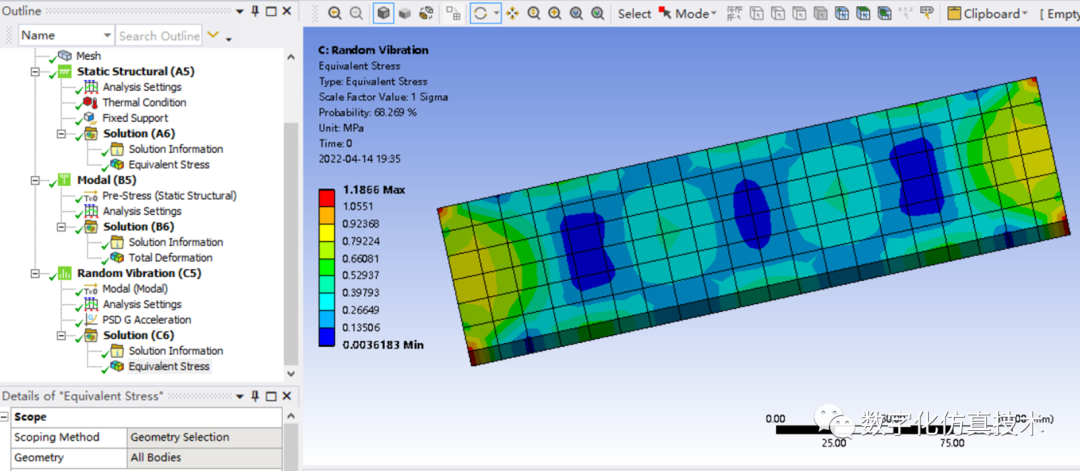Collapse the Solution (B6) node
The width and height of the screenshot is (1080, 471).
pos(61,227)
